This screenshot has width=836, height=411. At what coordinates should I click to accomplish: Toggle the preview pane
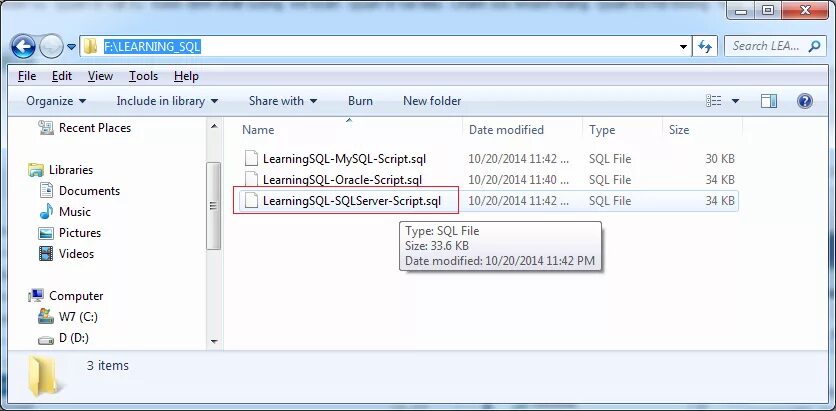(769, 101)
